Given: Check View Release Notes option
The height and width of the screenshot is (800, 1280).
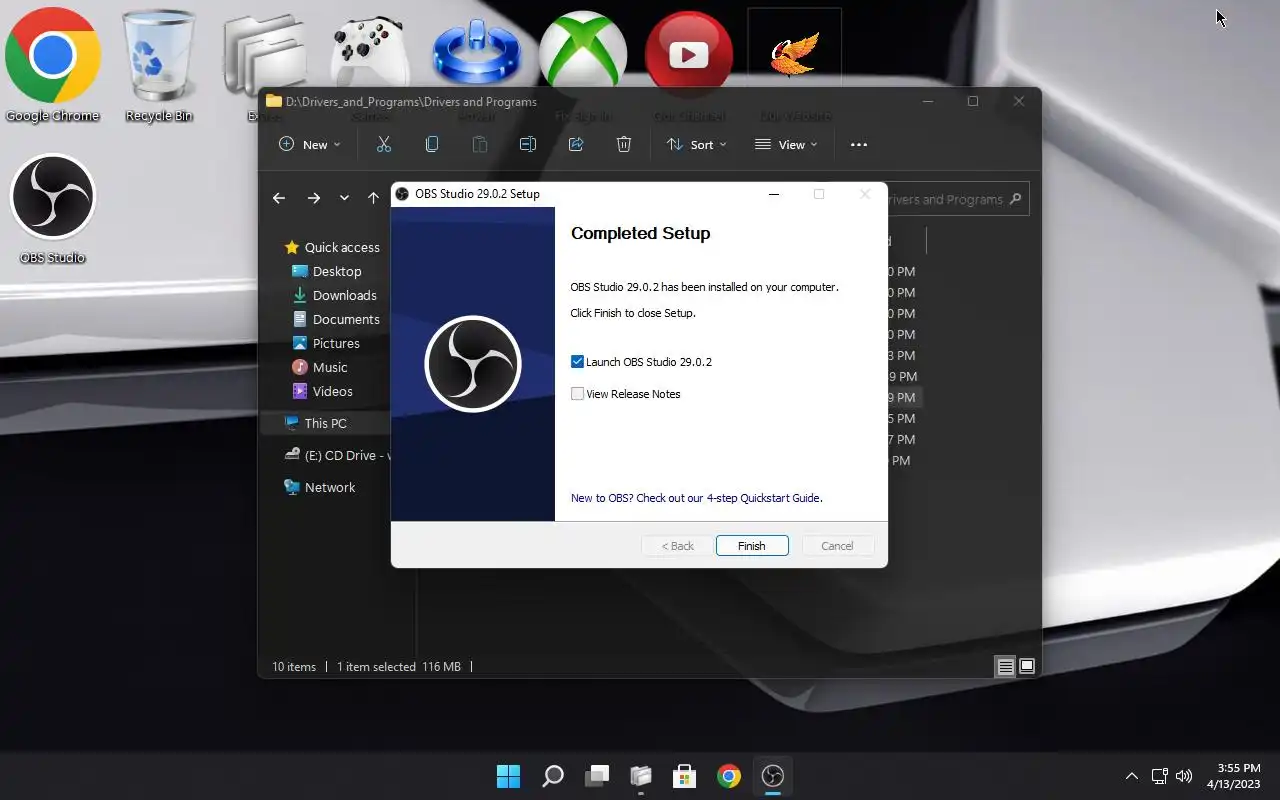Looking at the screenshot, I should [577, 394].
